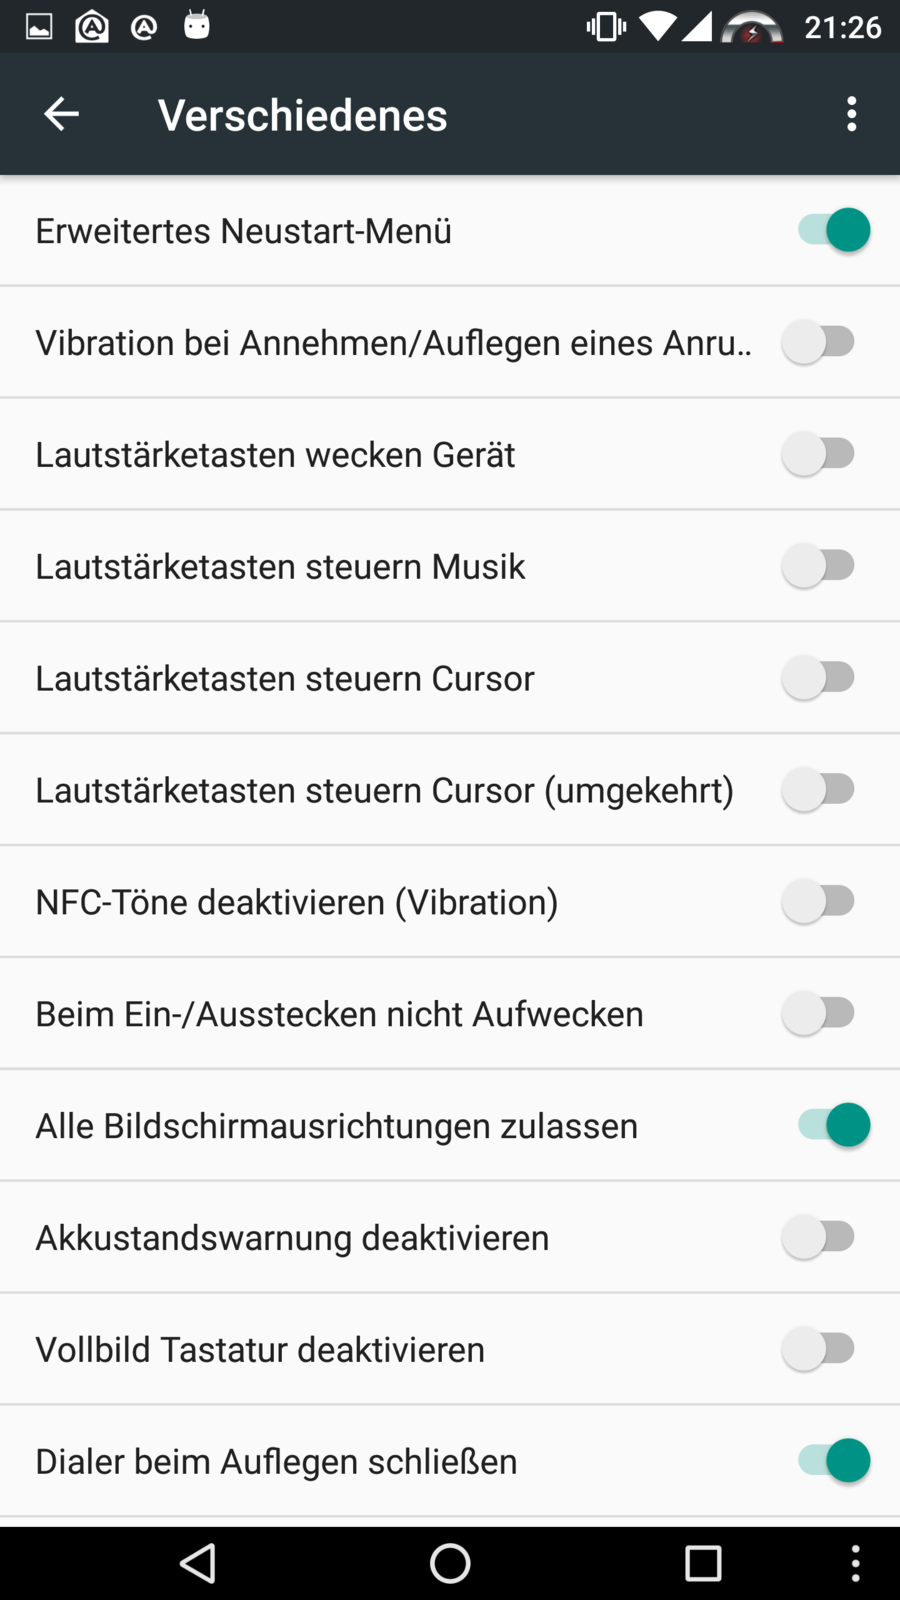Tap the battery indicator in status bar

coord(752,28)
